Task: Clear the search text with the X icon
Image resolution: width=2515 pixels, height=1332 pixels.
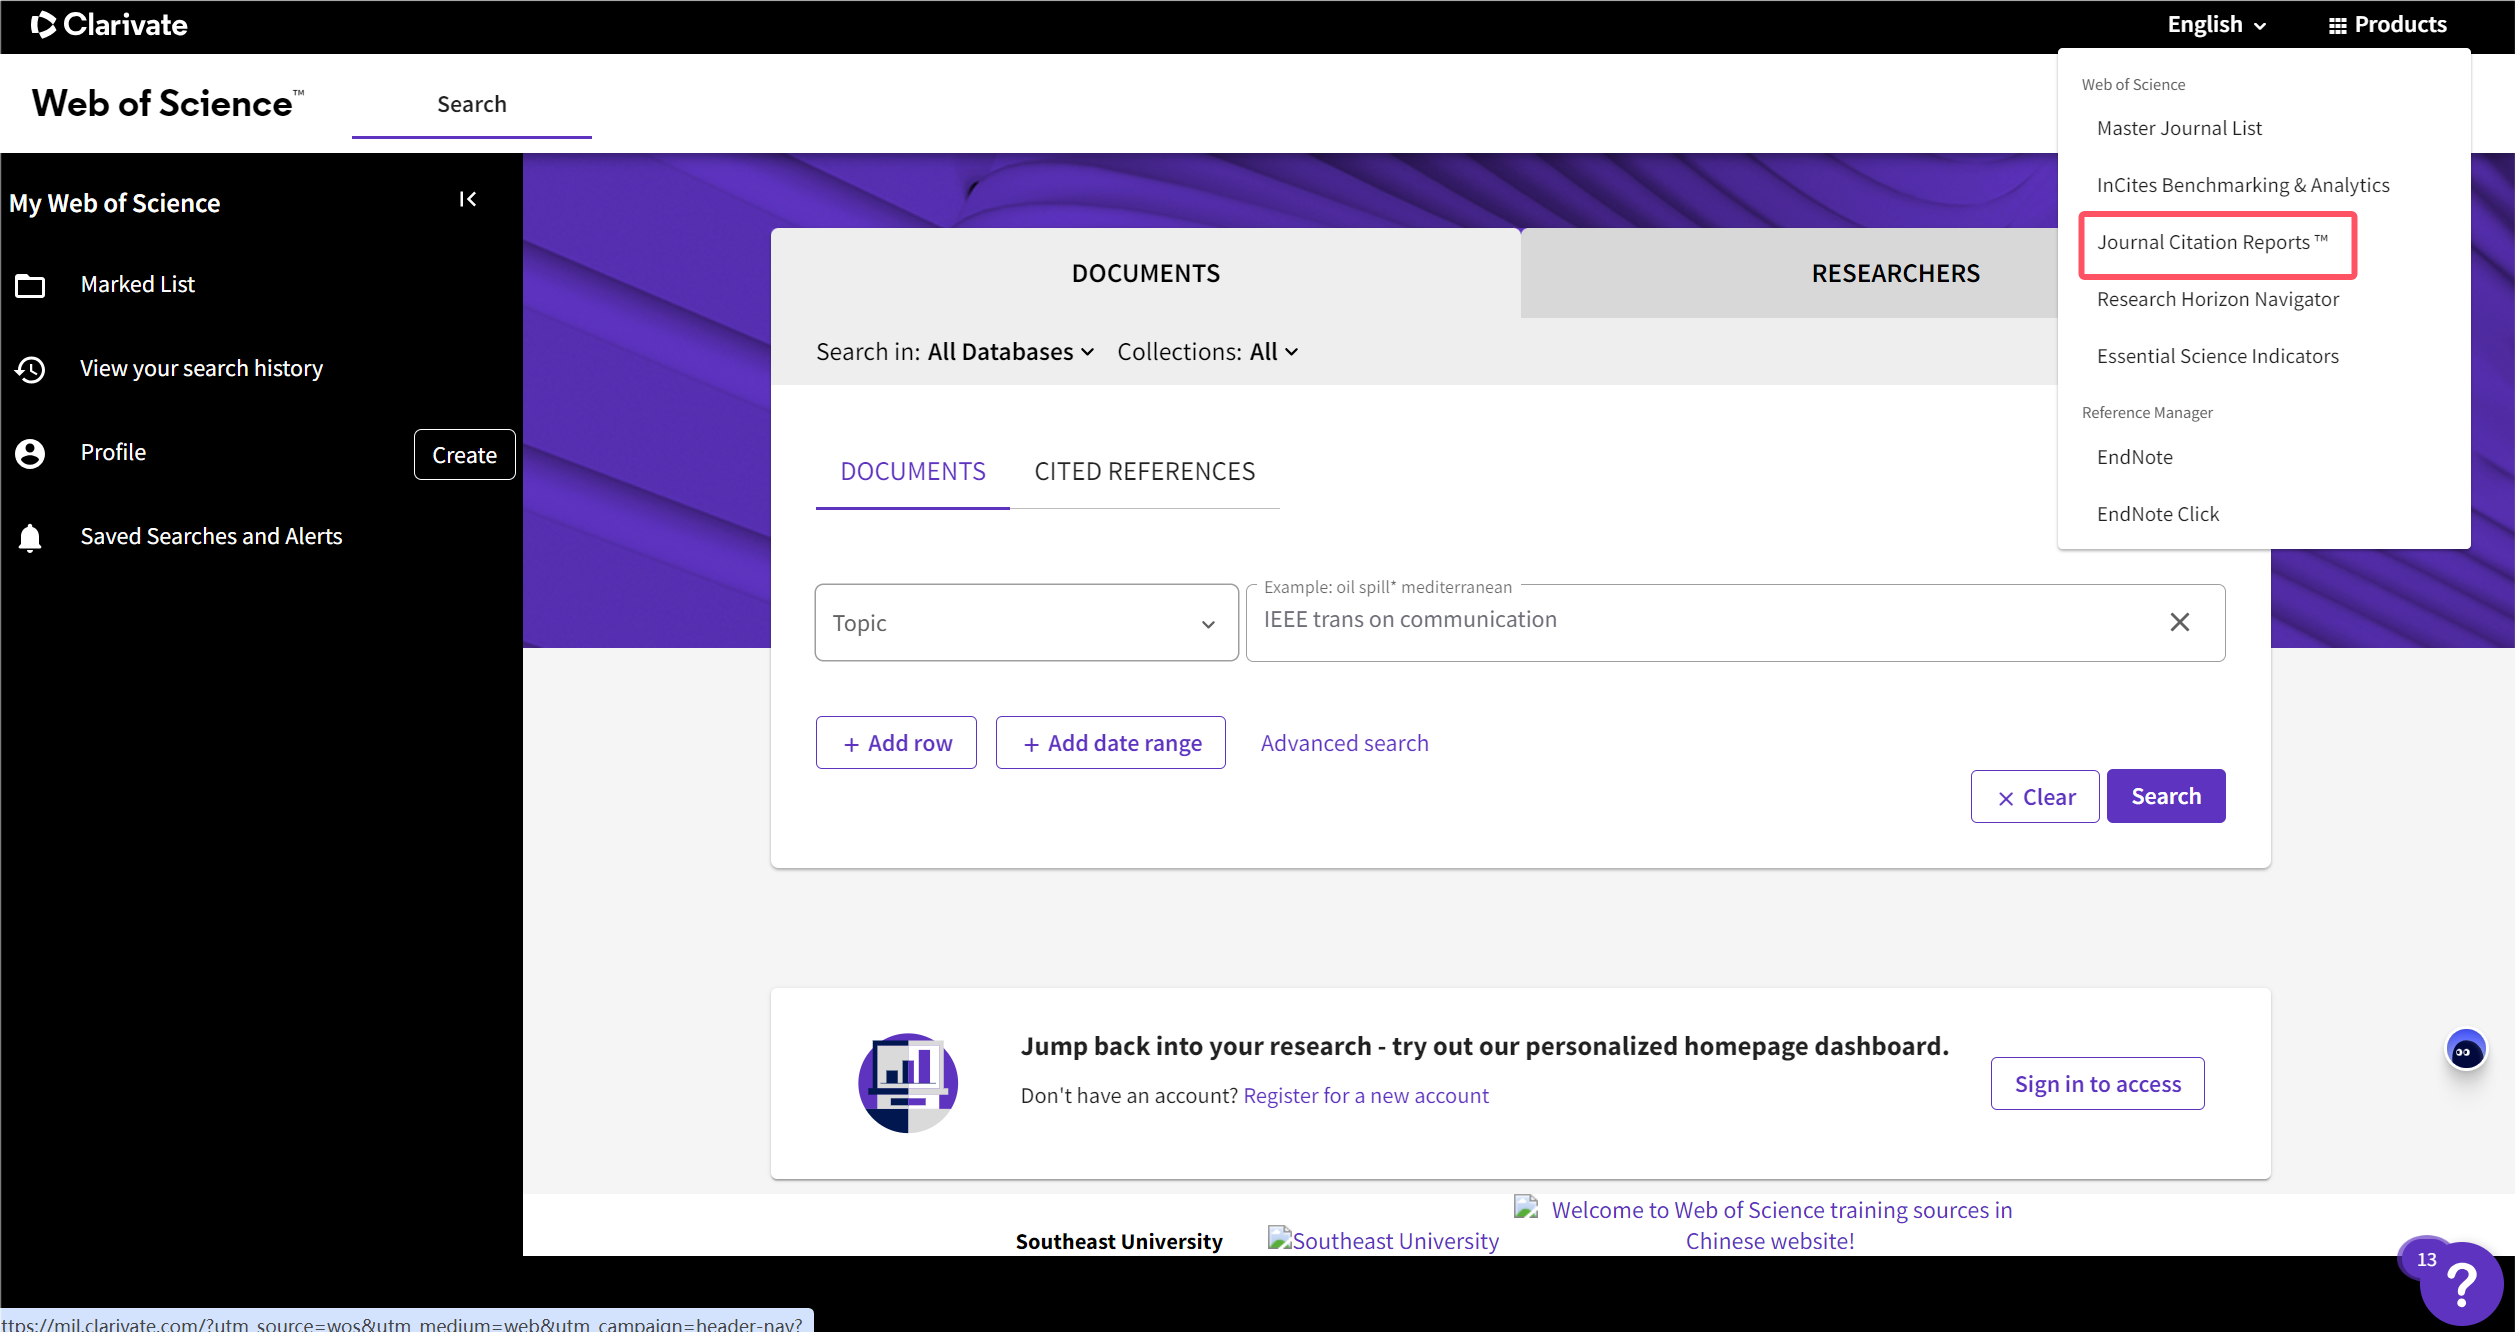Action: [2180, 622]
